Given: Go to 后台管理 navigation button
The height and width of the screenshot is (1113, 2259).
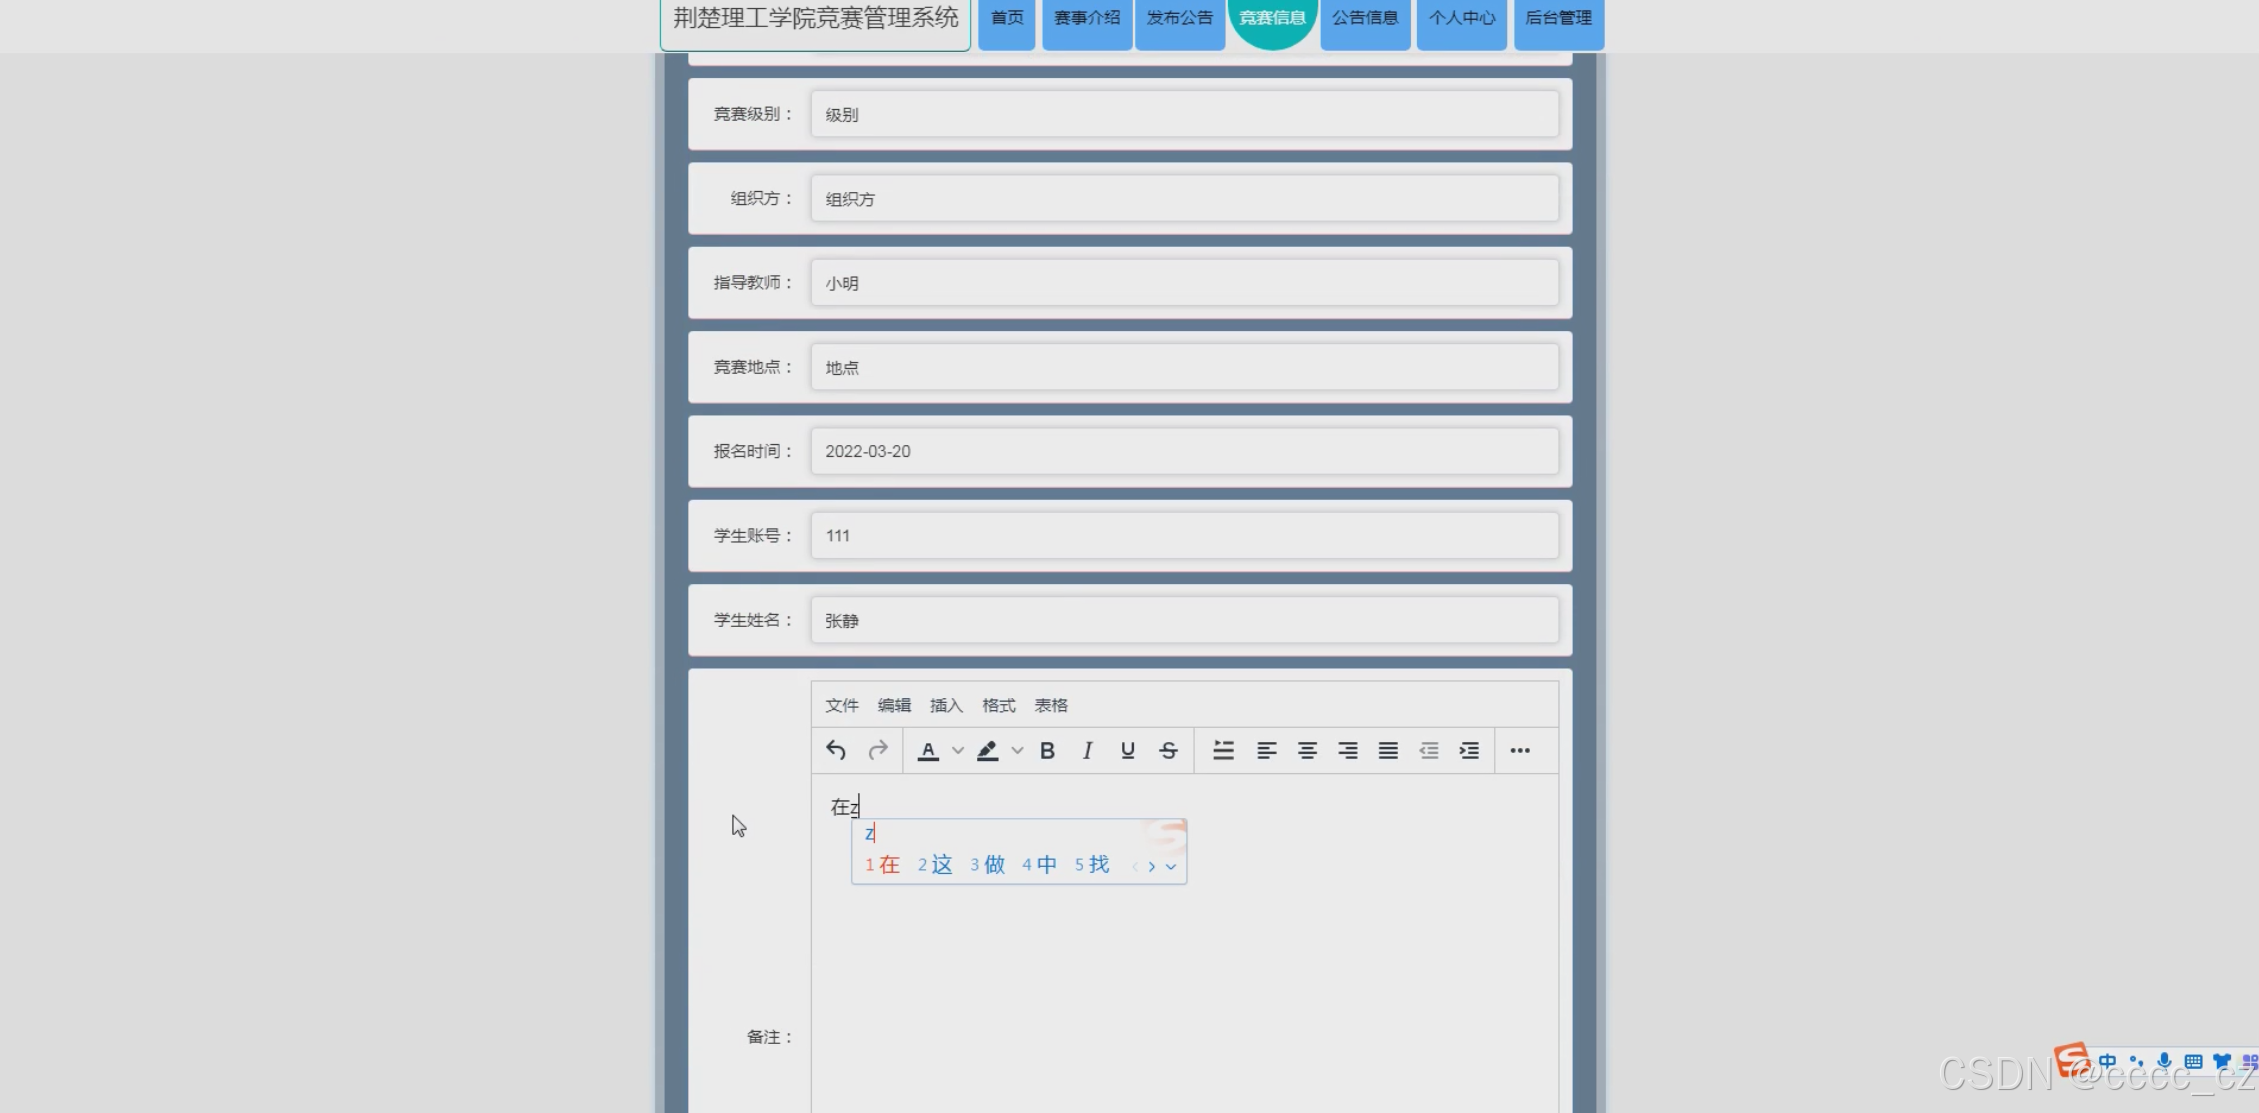Looking at the screenshot, I should [x=1558, y=19].
